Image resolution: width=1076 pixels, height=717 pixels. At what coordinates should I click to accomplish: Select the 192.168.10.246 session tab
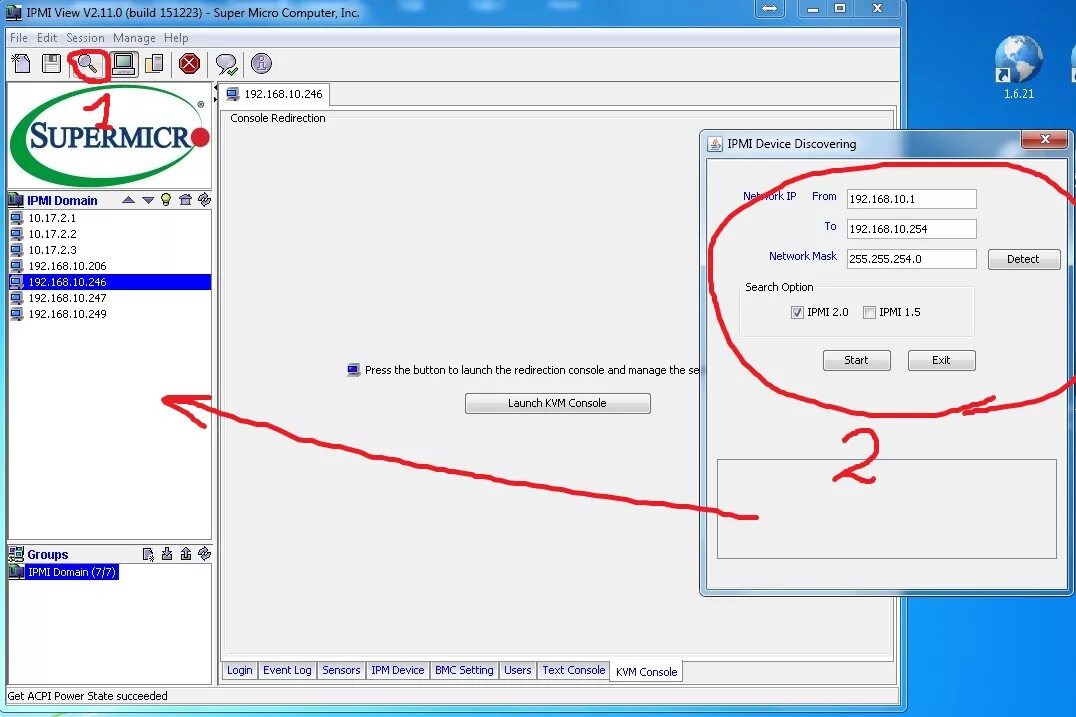[x=274, y=94]
